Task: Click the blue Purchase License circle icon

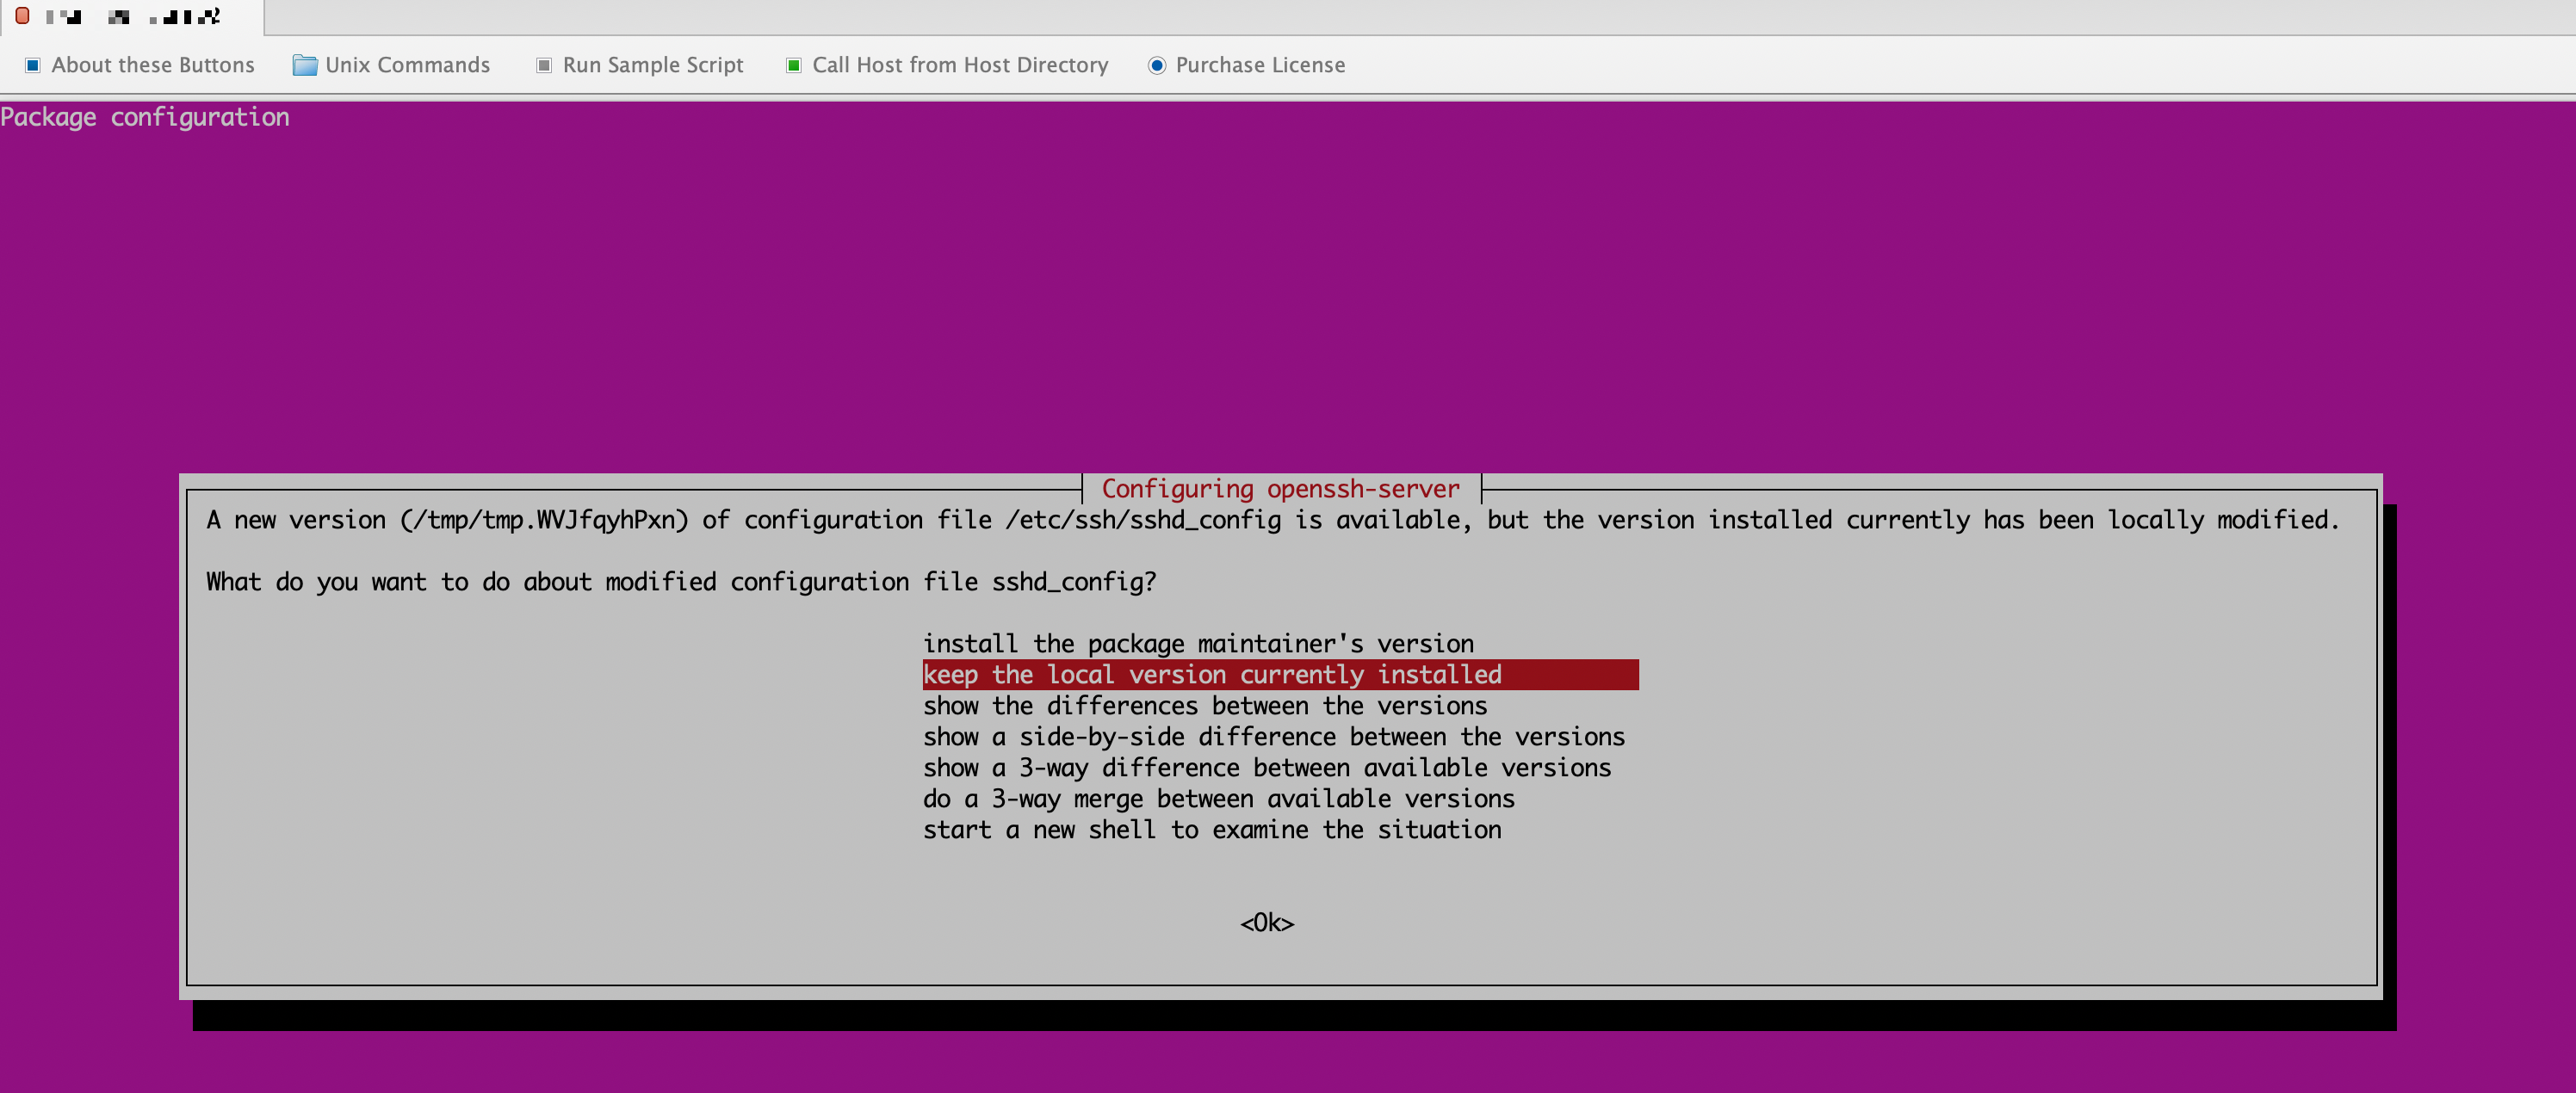Action: point(1156,65)
